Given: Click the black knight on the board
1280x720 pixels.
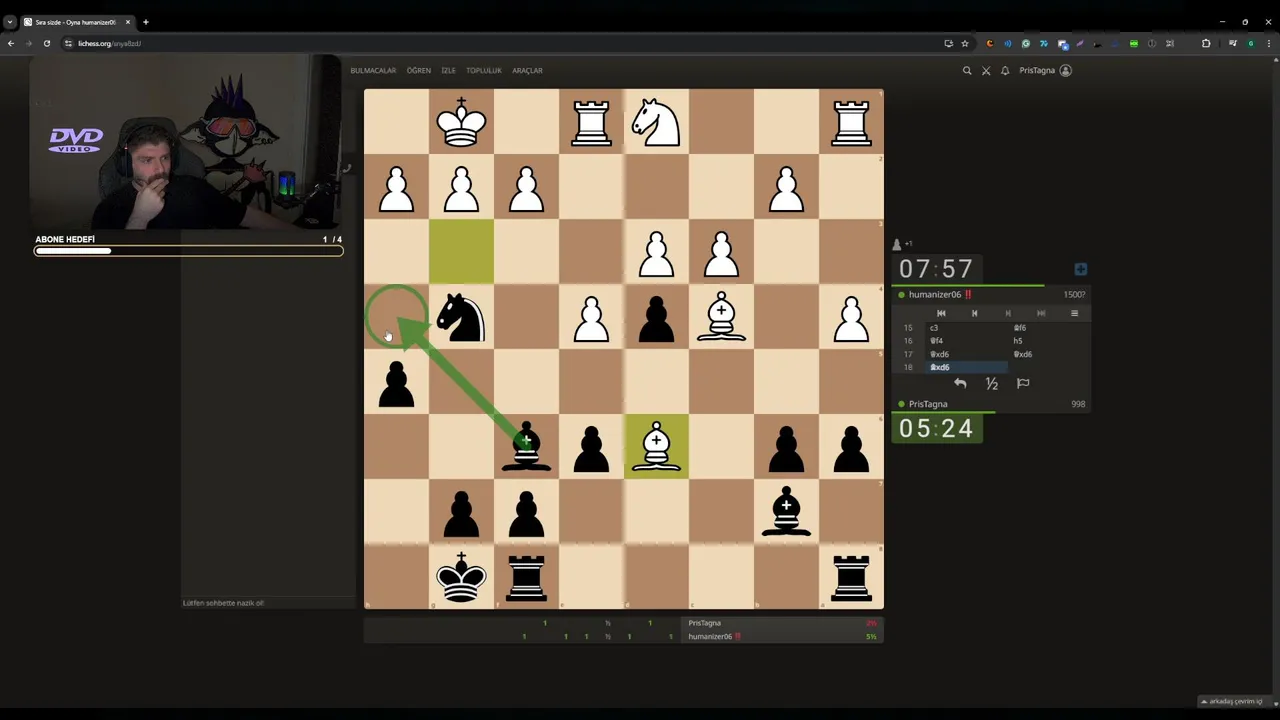Looking at the screenshot, I should coord(461,317).
